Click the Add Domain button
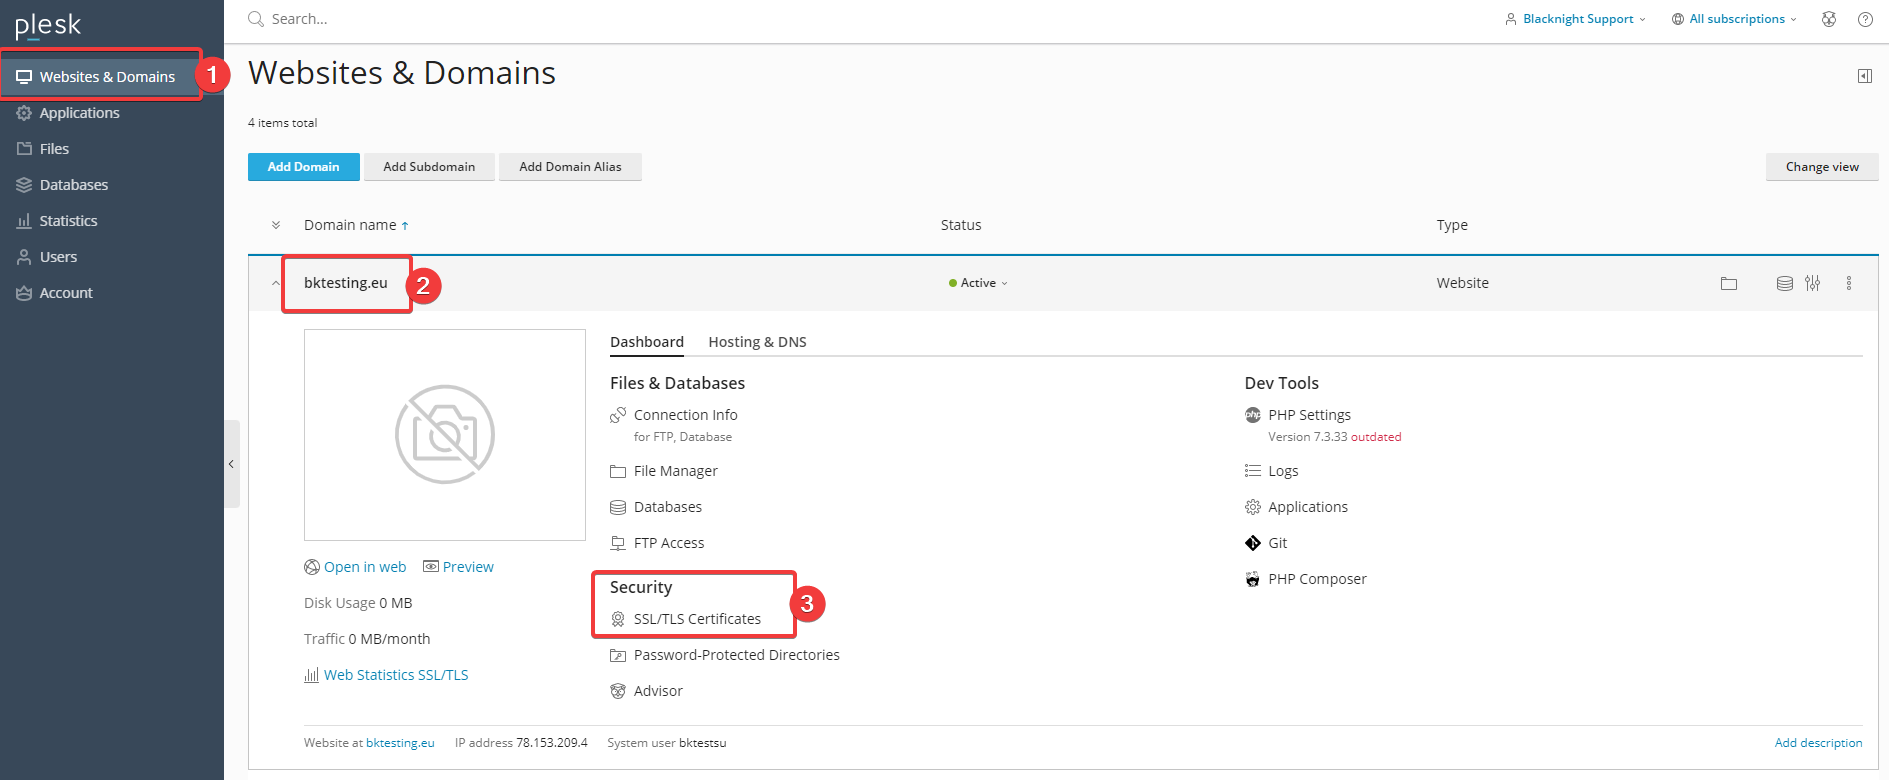 pos(303,167)
